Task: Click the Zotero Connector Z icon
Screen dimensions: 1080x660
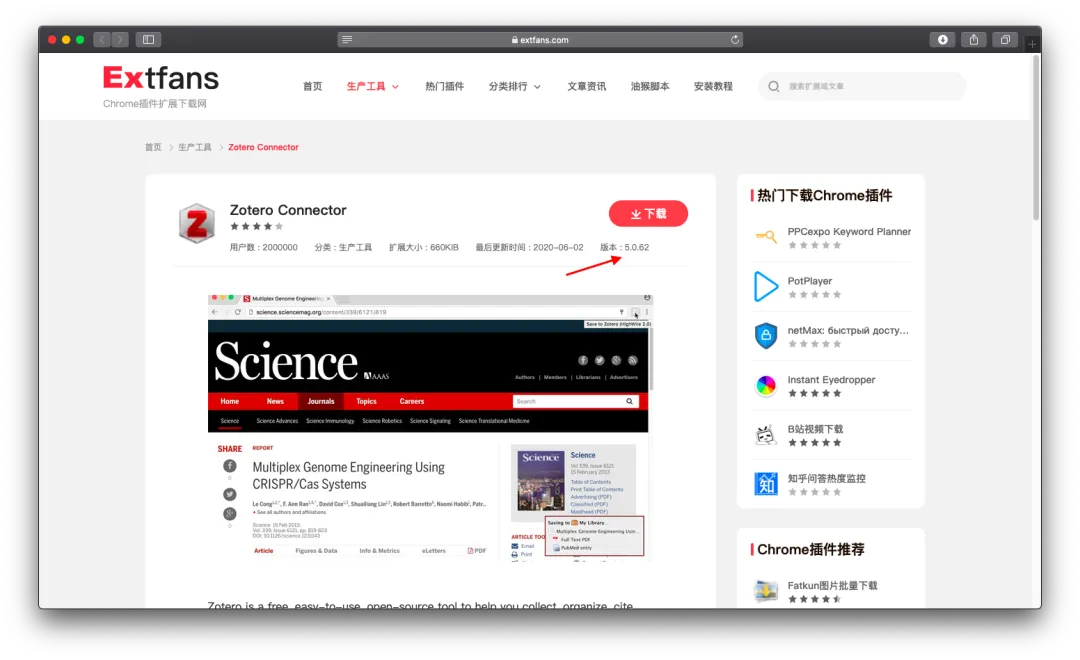Action: pyautogui.click(x=196, y=223)
